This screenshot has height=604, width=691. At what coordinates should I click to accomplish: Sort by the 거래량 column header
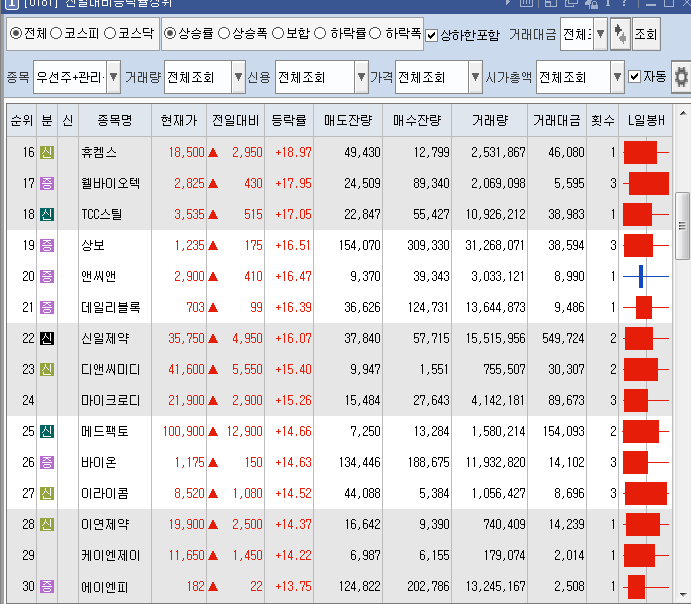point(489,120)
